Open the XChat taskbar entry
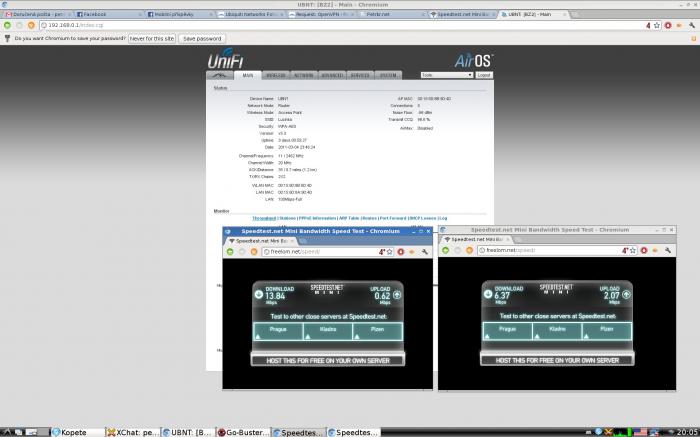The height and width of the screenshot is (437, 700). pyautogui.click(x=133, y=432)
